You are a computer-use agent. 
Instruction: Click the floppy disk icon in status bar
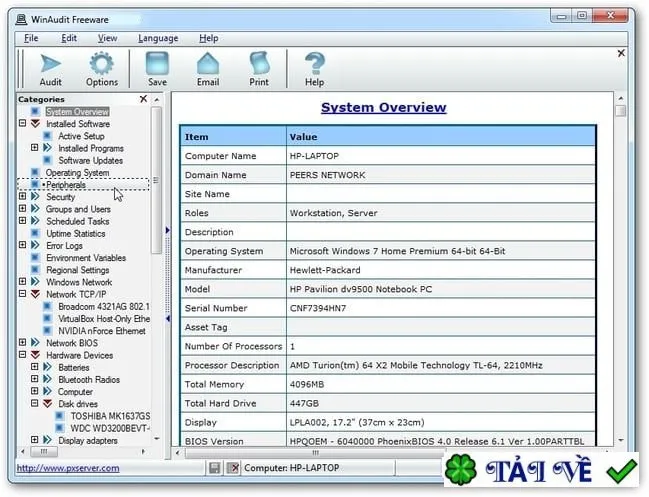pos(214,468)
